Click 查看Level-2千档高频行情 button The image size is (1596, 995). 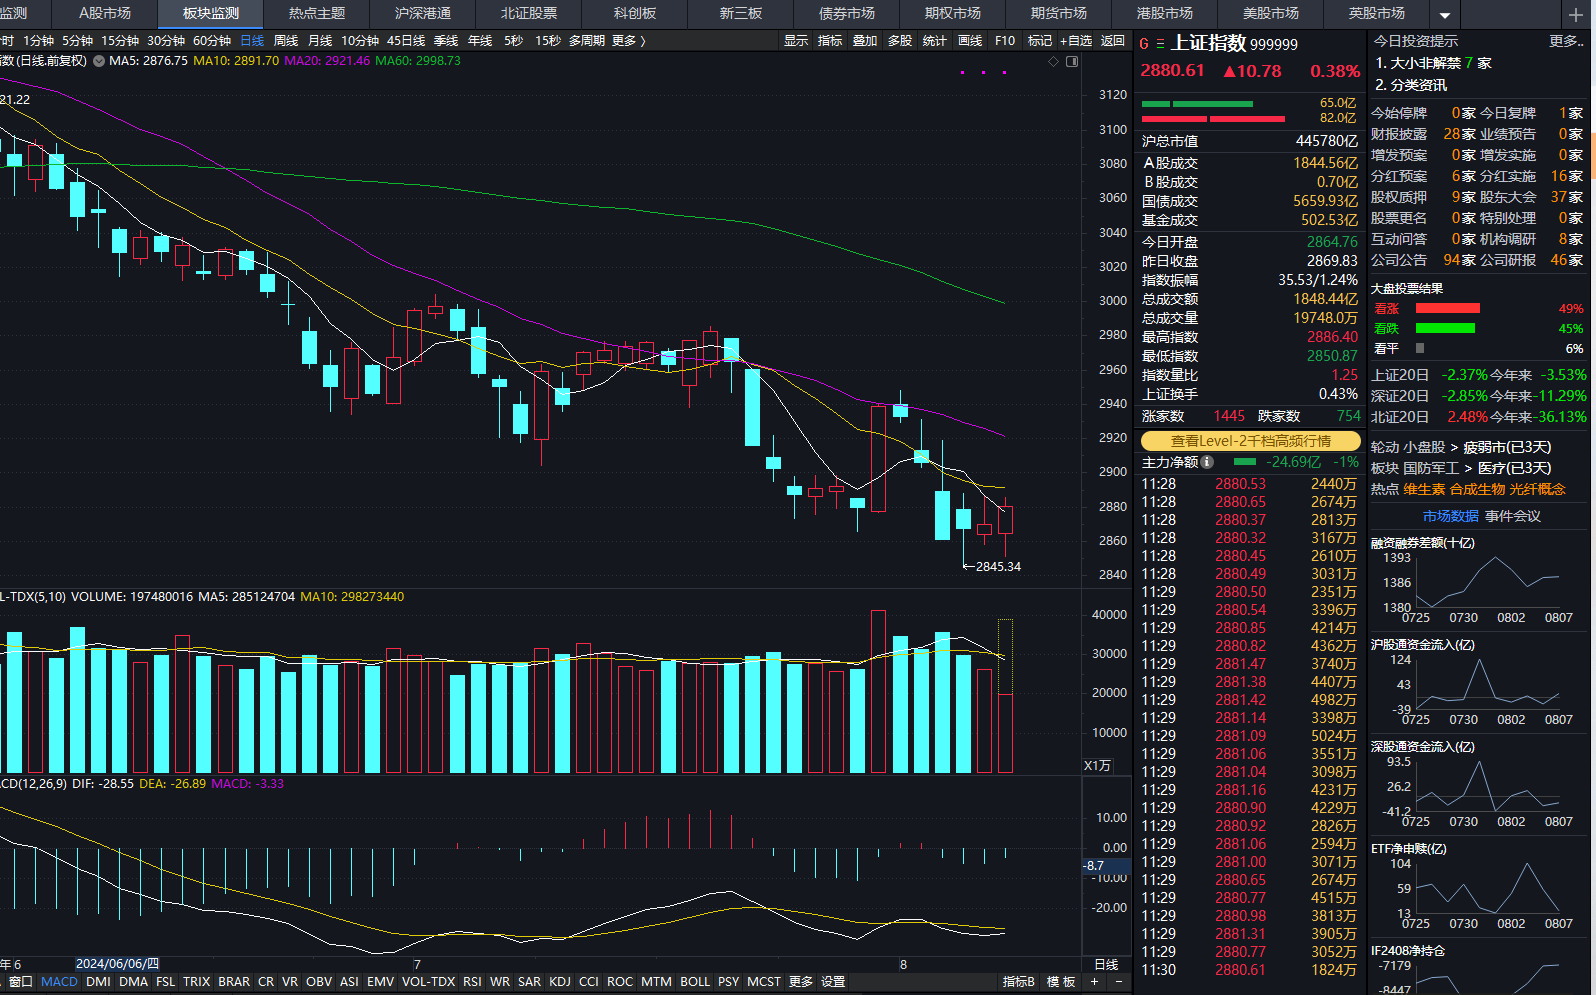(x=1250, y=441)
